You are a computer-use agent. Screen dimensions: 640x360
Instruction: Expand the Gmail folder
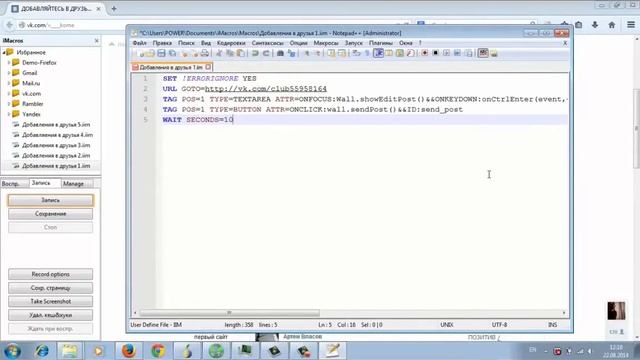coord(9,73)
